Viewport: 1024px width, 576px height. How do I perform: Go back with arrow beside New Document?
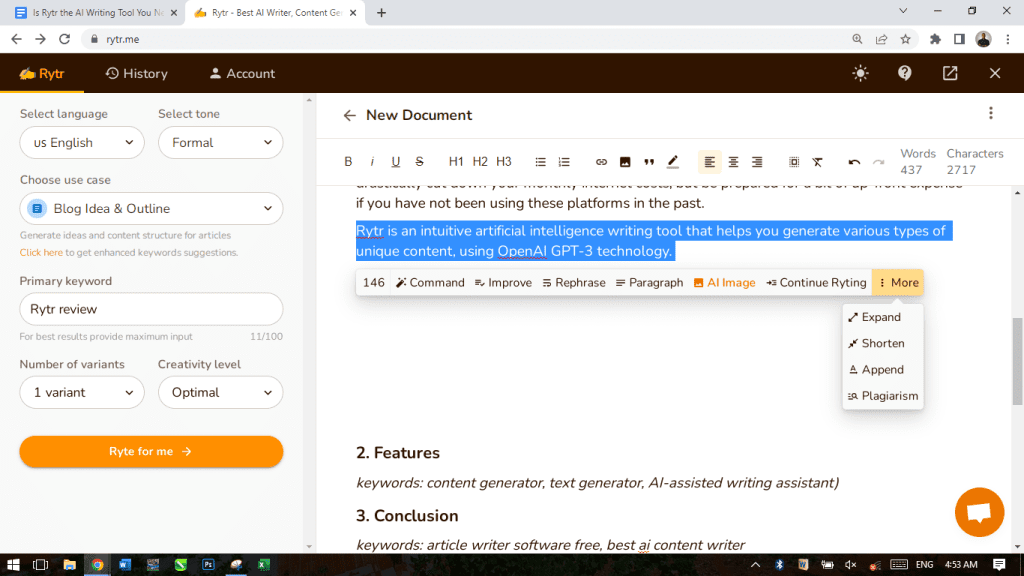(349, 116)
